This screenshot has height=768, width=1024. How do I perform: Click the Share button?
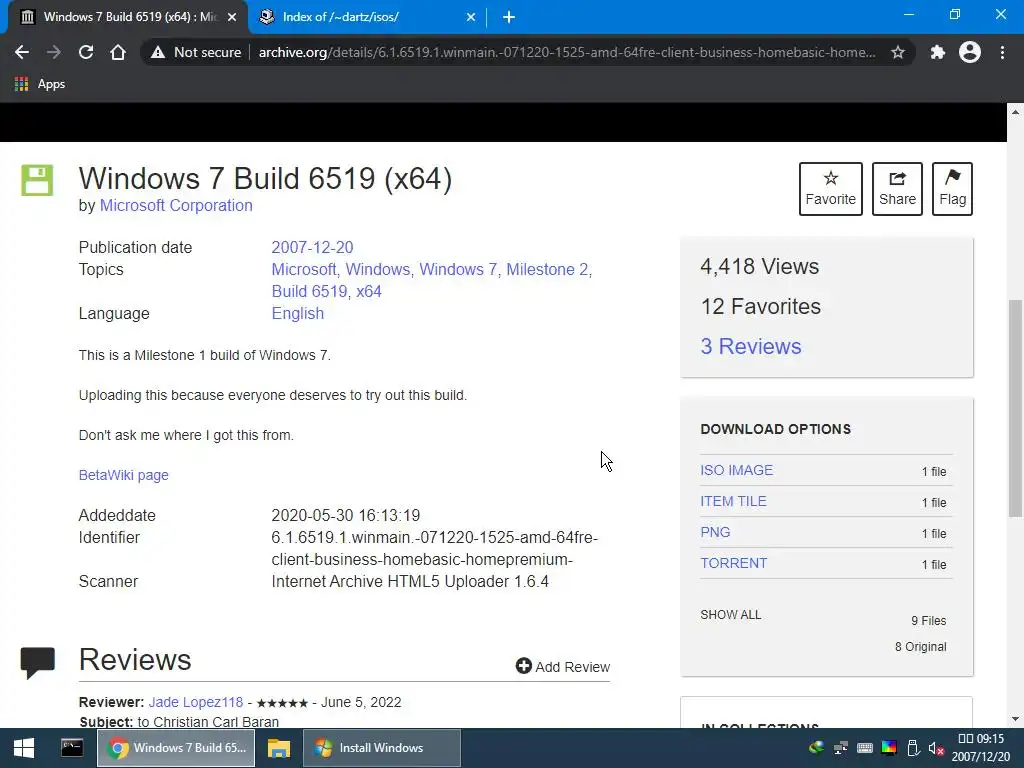click(x=897, y=189)
